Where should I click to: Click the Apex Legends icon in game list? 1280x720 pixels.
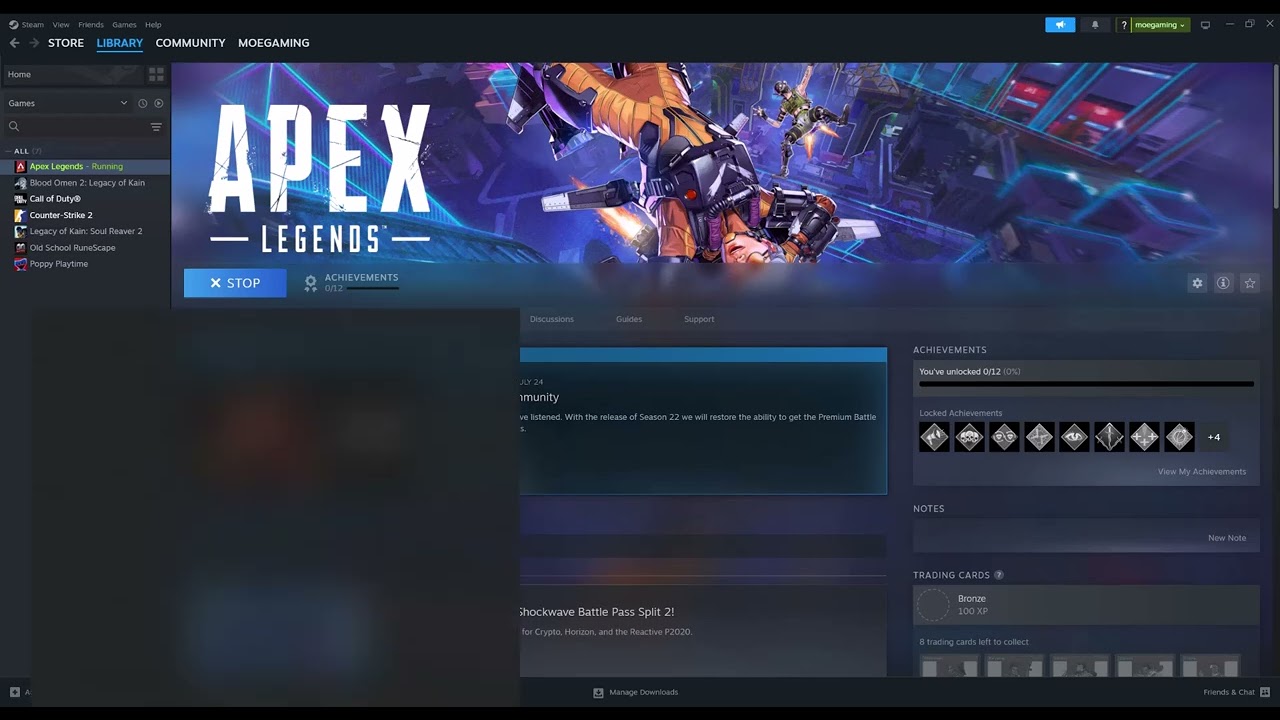click(x=20, y=166)
